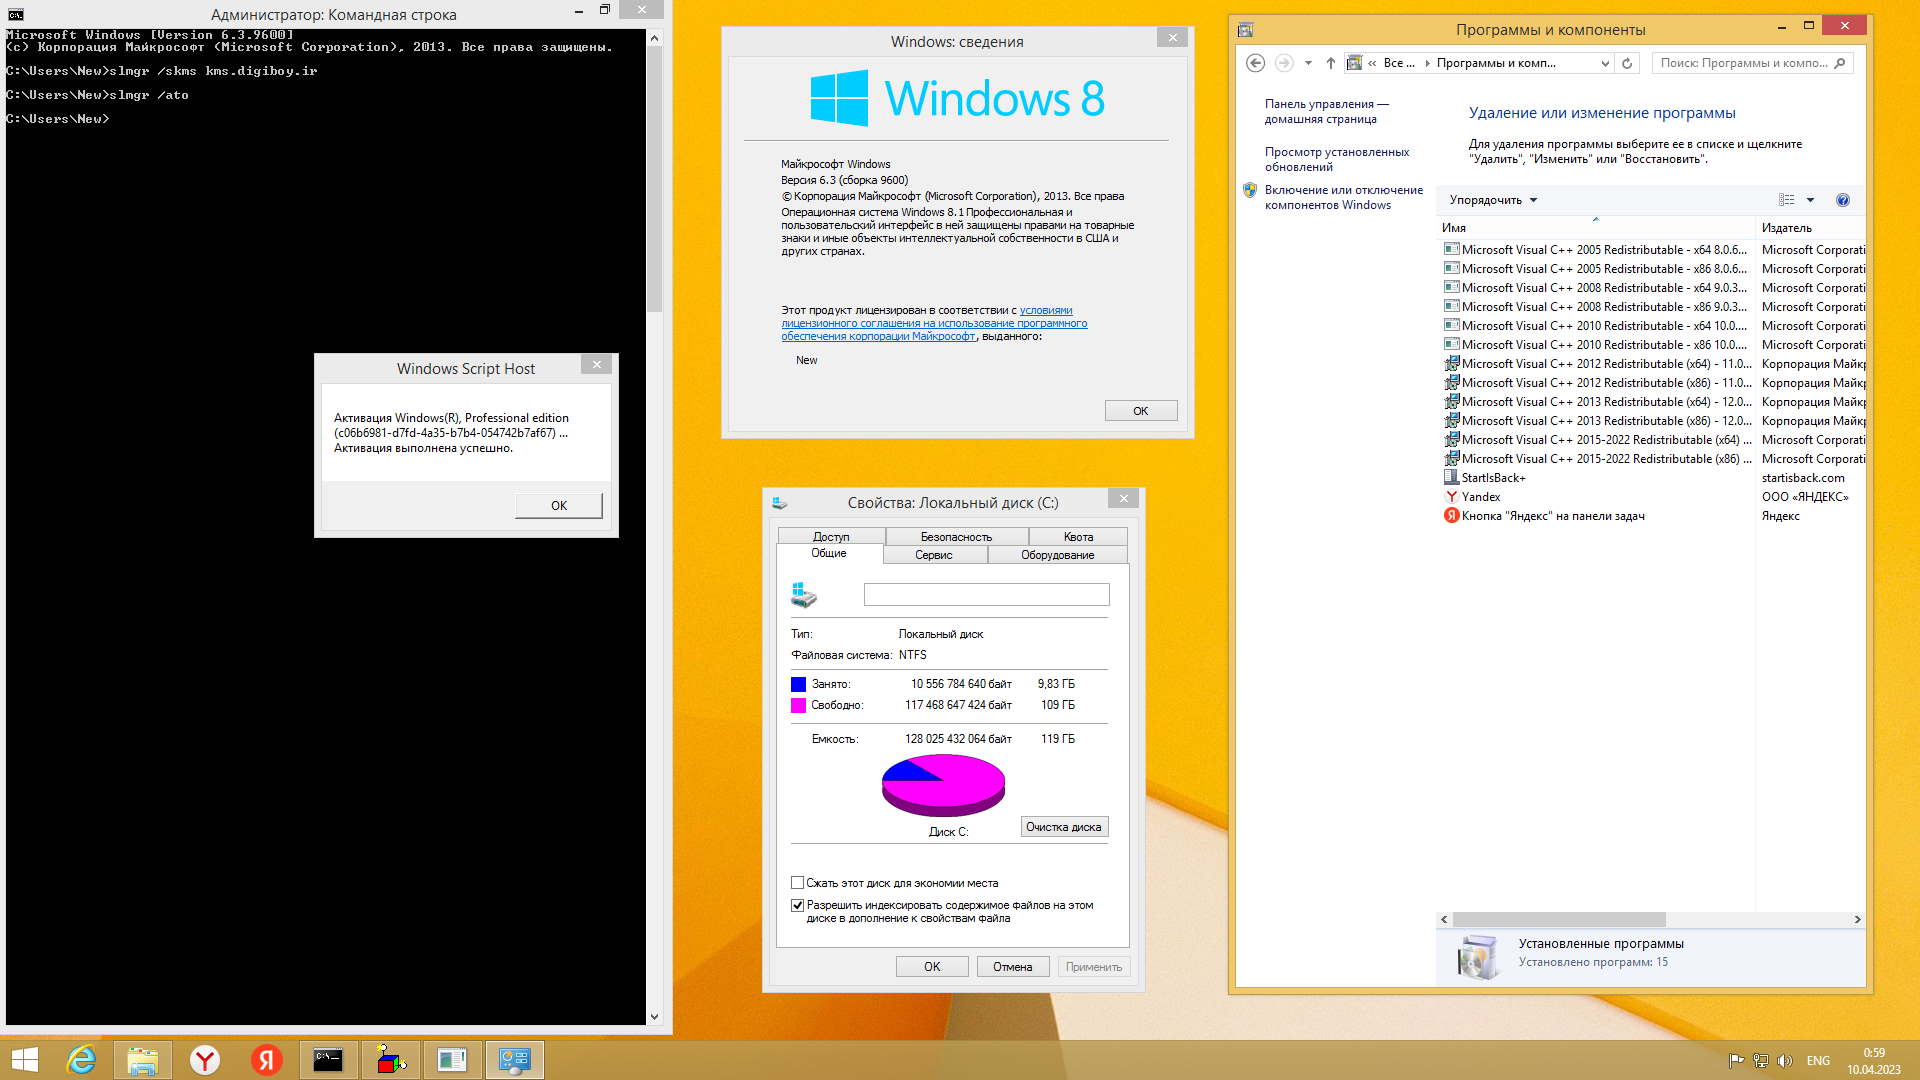The width and height of the screenshot is (1920, 1080).
Task: Click the Очистка диска button
Action: click(x=1063, y=827)
